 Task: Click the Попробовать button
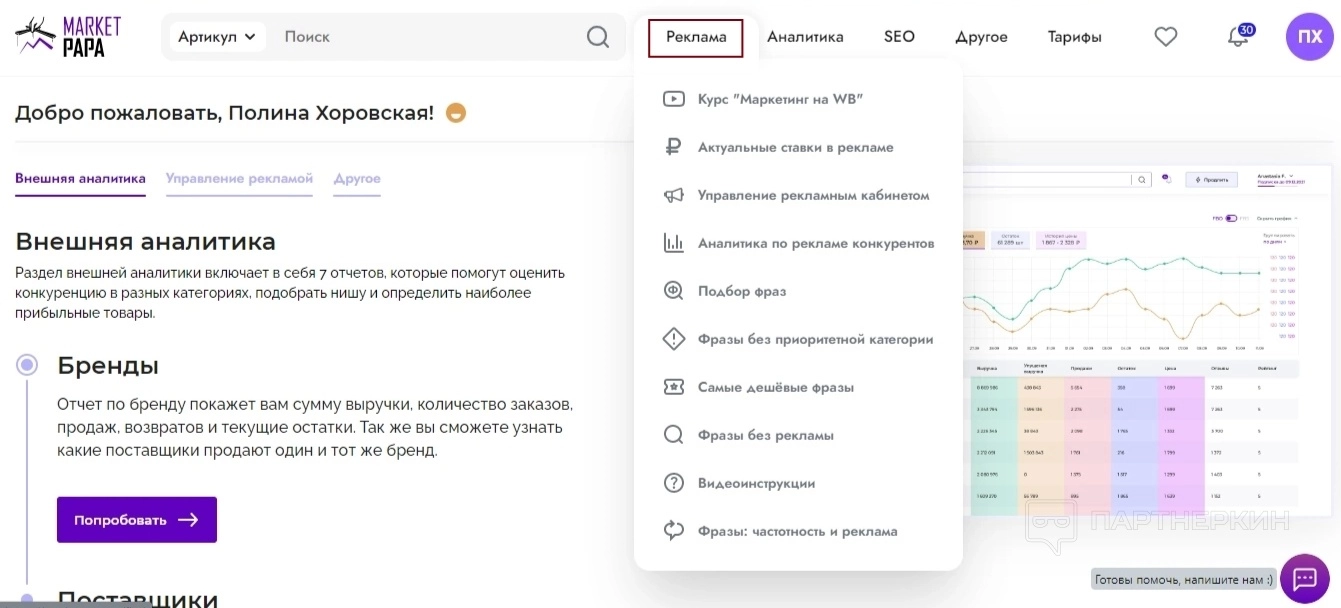(137, 520)
